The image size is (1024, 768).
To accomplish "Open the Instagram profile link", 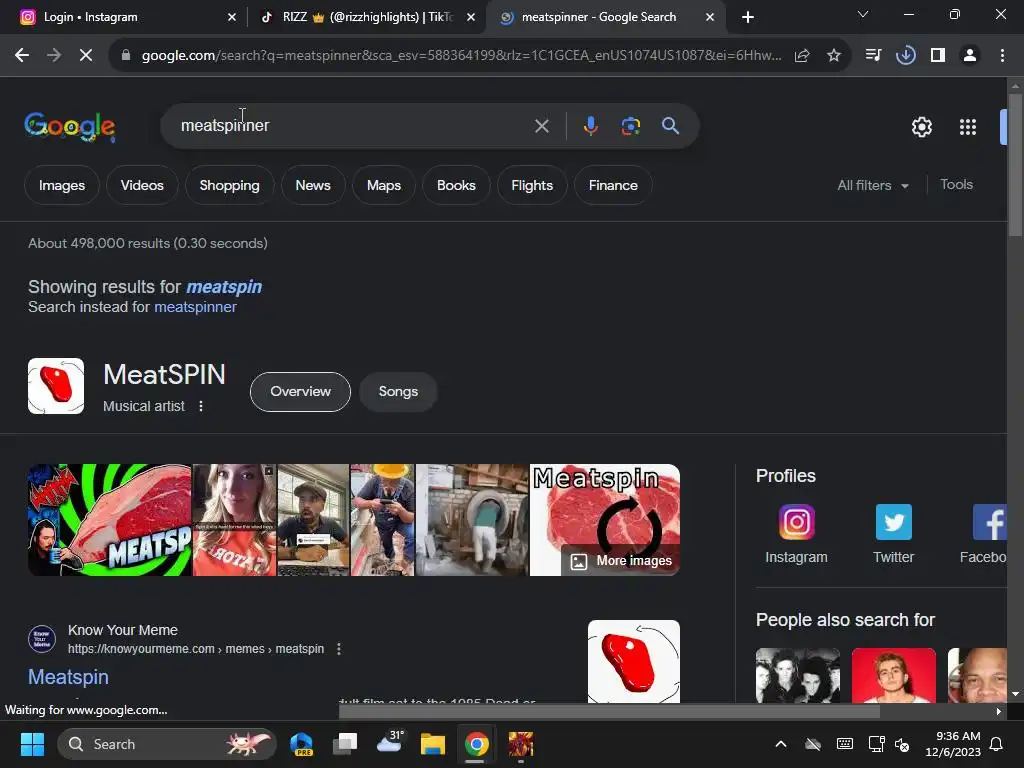I will click(x=796, y=534).
